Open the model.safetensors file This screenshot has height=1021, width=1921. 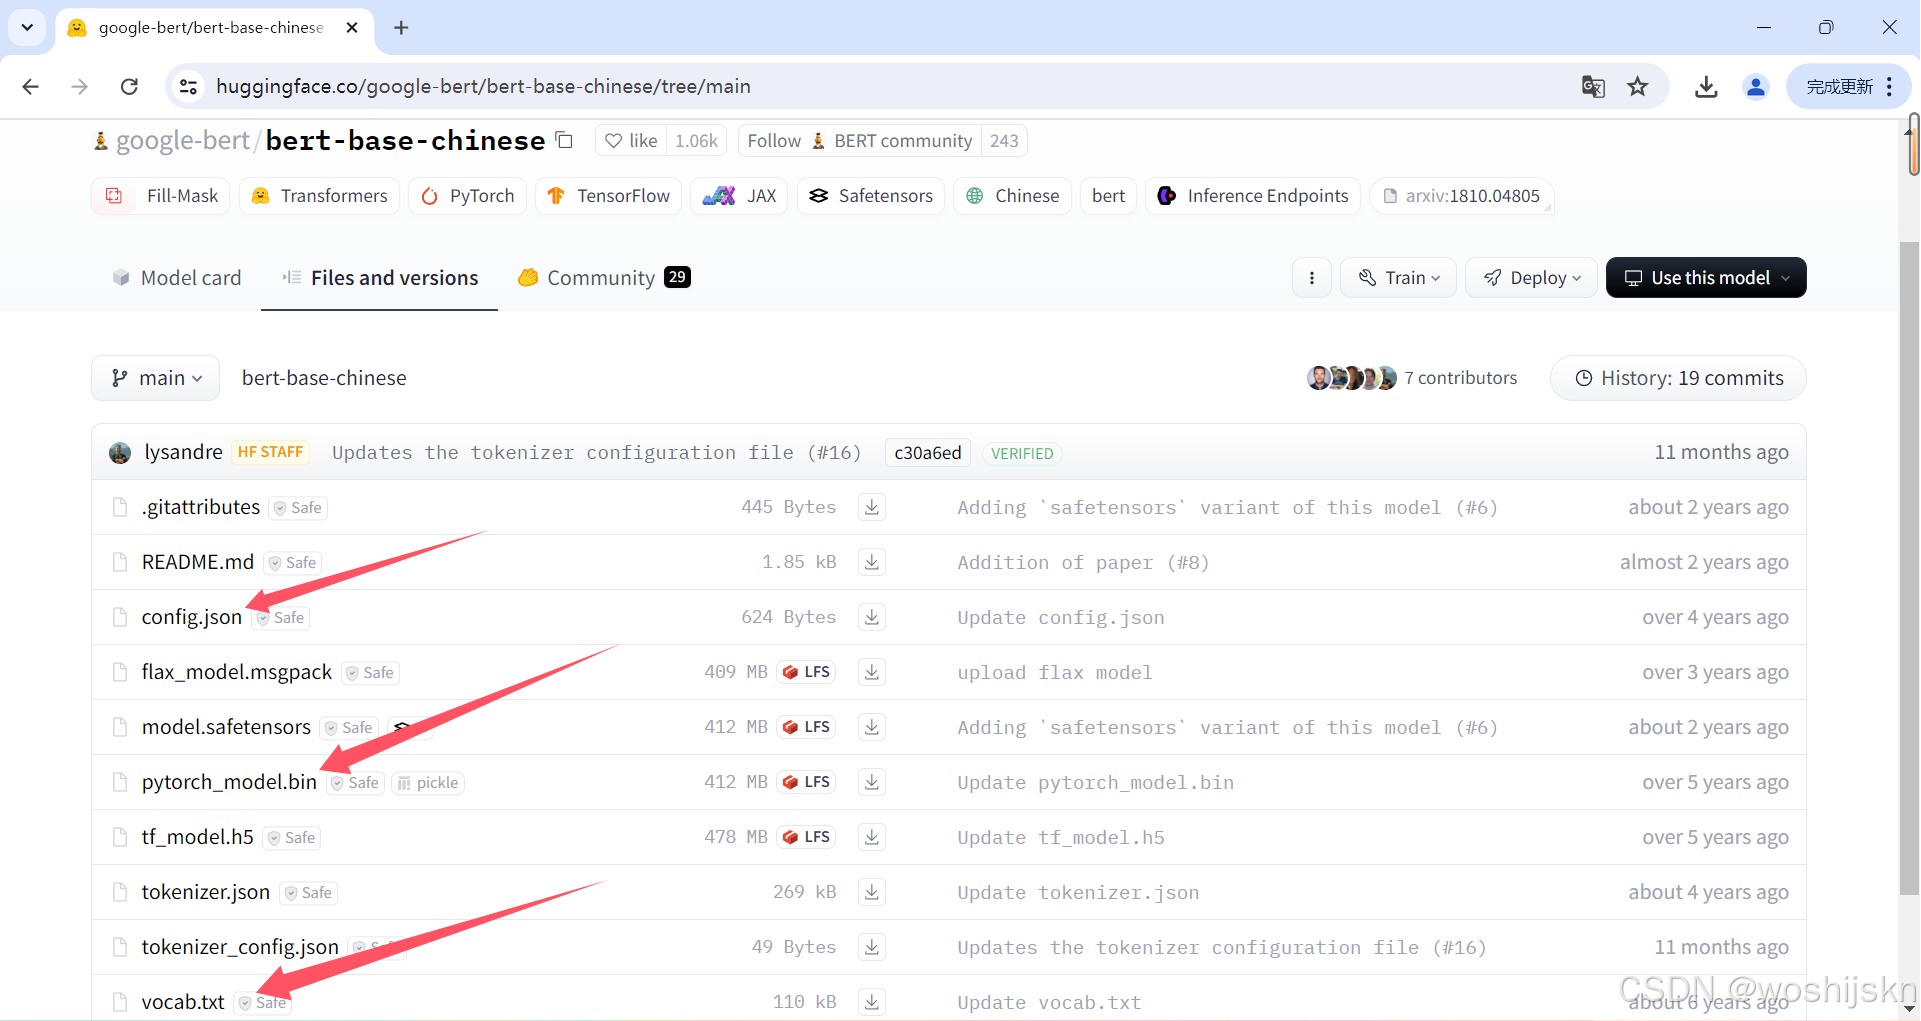[226, 727]
